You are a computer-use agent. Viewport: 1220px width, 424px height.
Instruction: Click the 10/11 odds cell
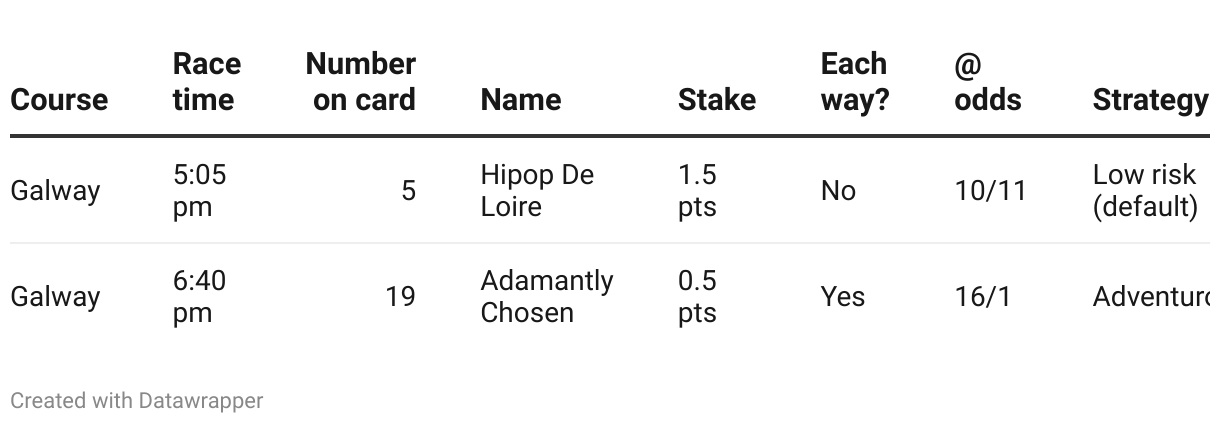pyautogui.click(x=991, y=190)
